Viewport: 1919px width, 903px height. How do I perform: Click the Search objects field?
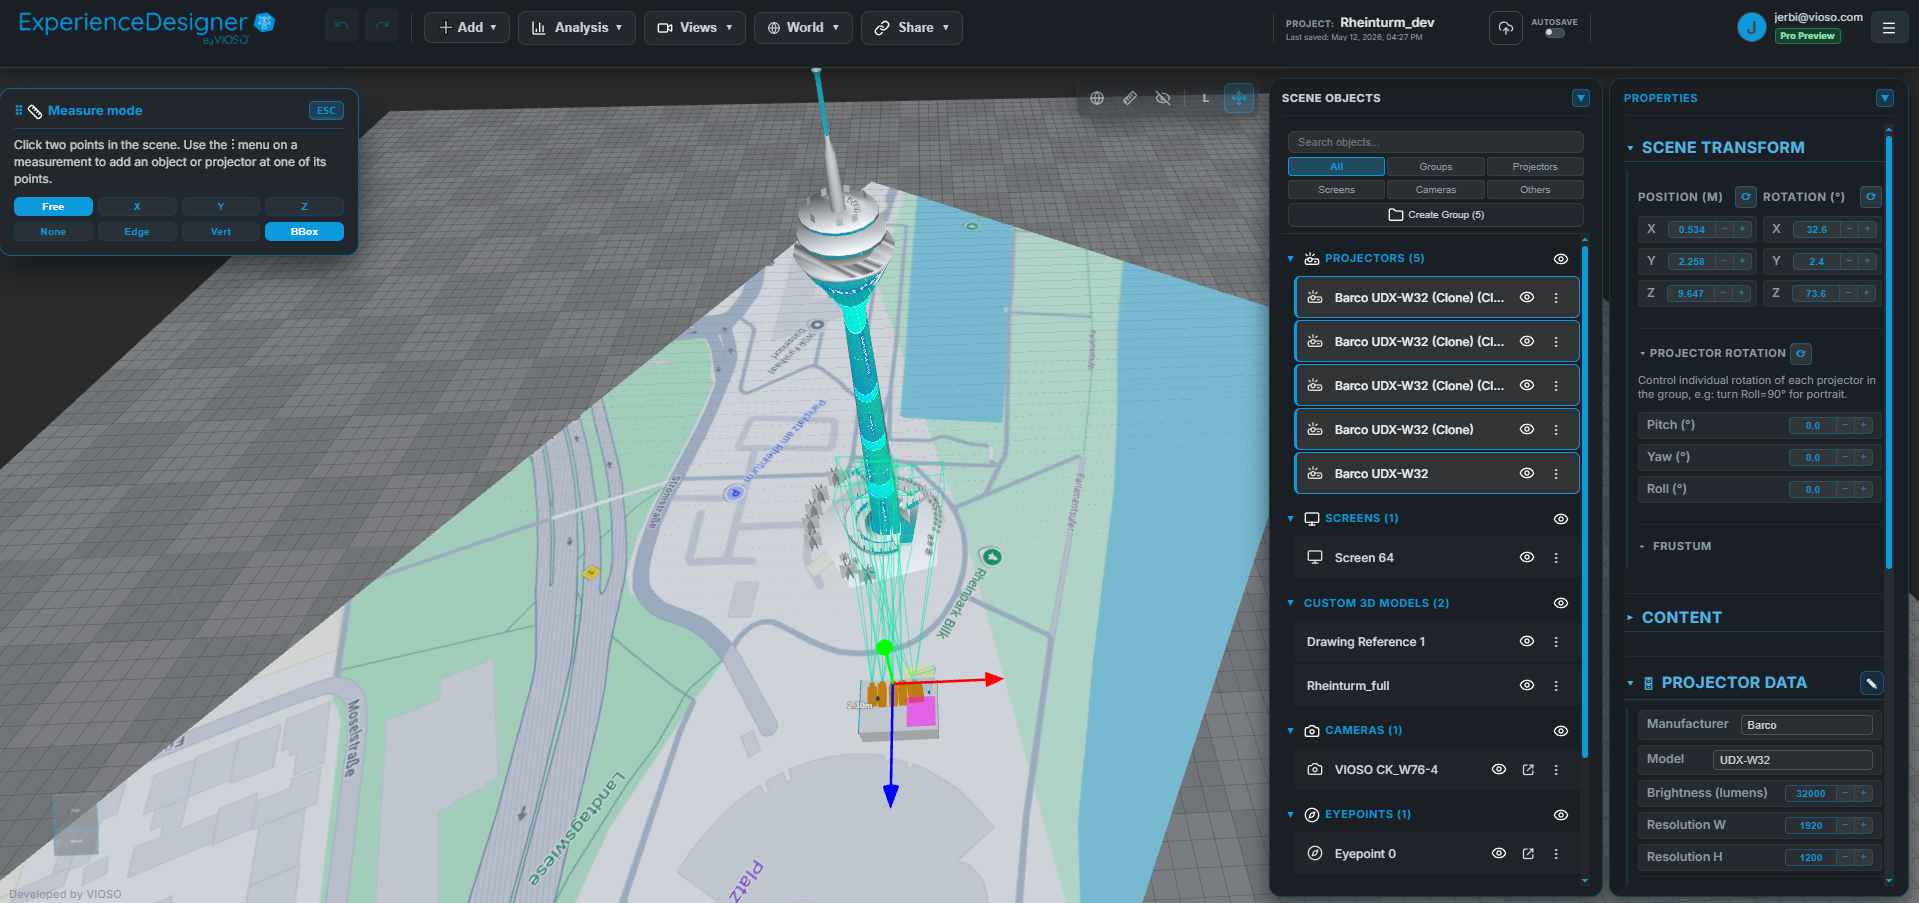(1435, 142)
